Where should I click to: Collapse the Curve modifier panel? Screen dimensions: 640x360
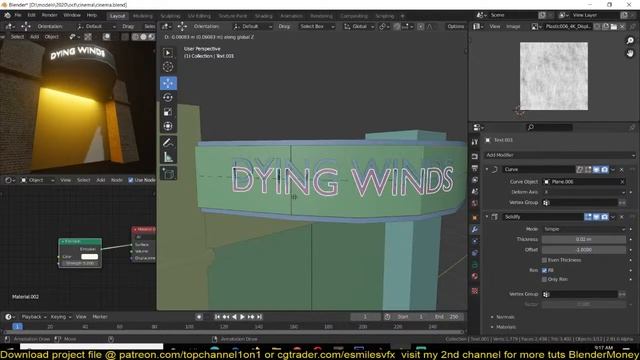pyautogui.click(x=487, y=169)
